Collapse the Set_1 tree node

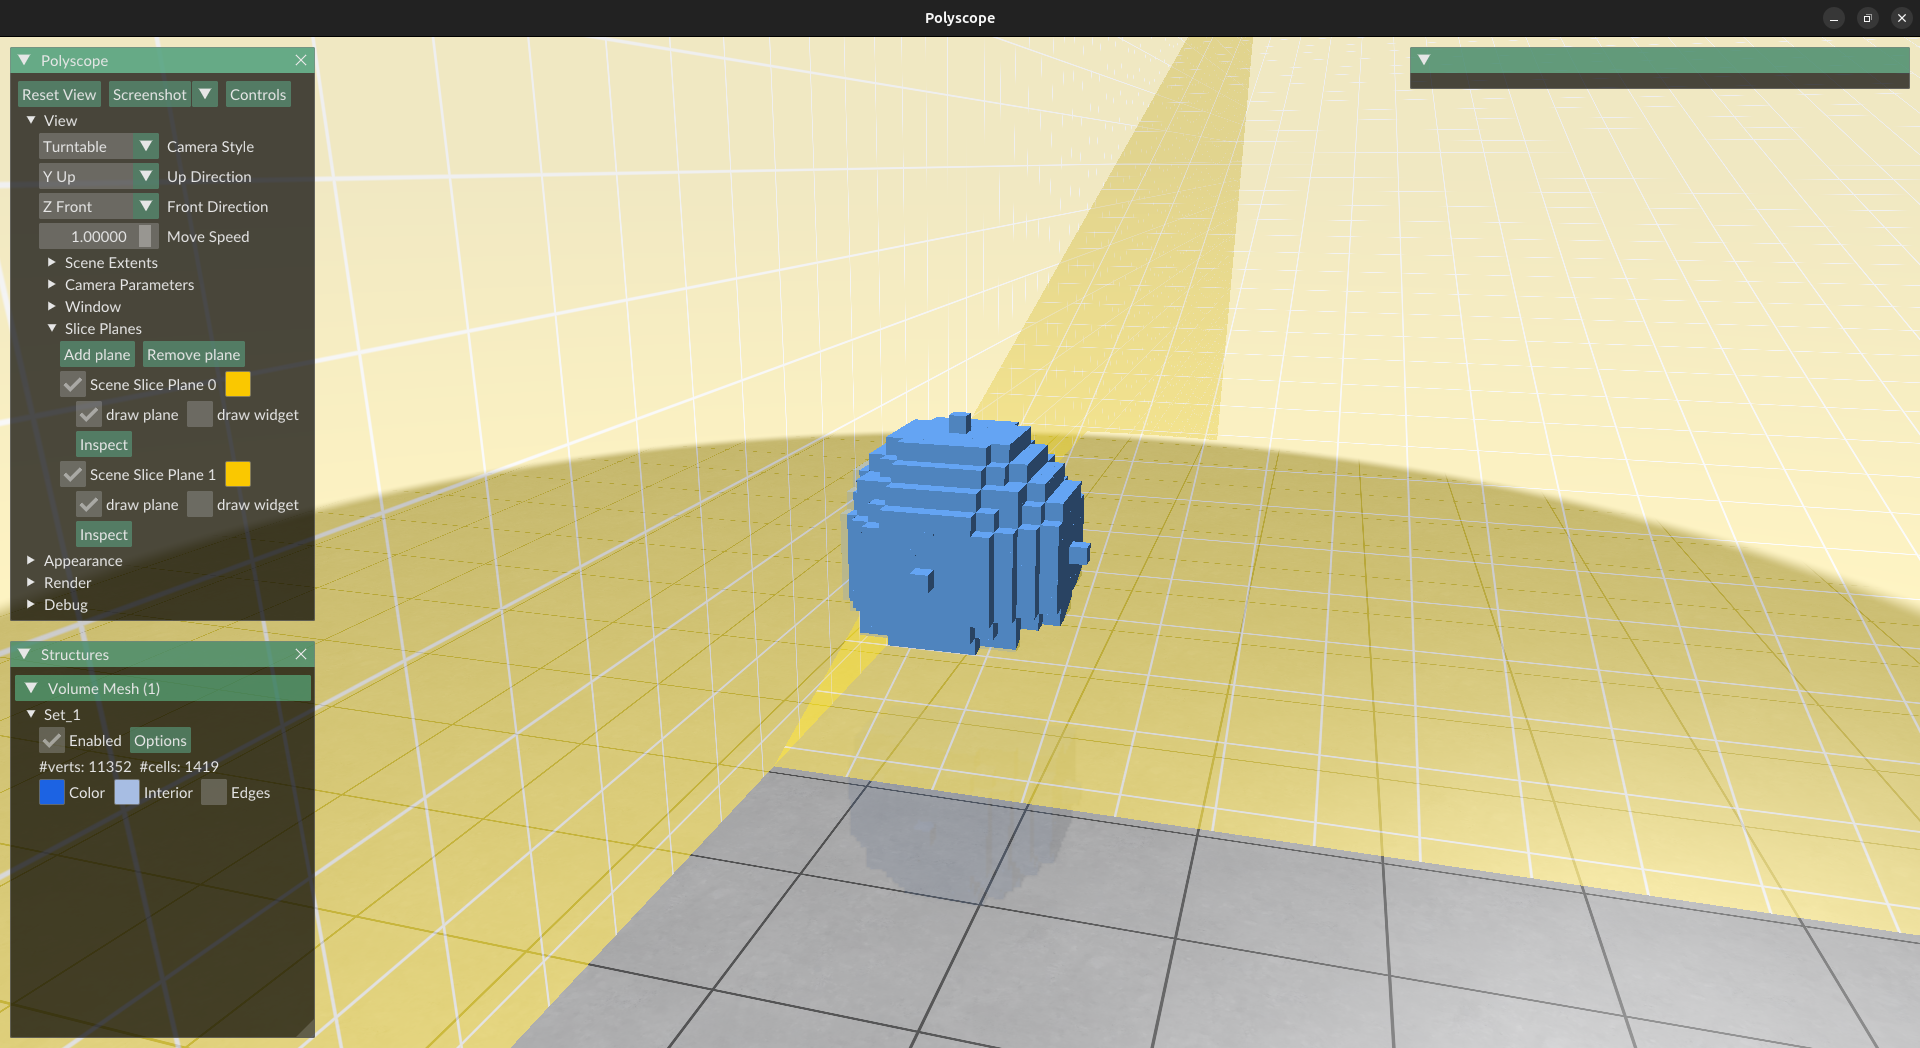(x=31, y=715)
